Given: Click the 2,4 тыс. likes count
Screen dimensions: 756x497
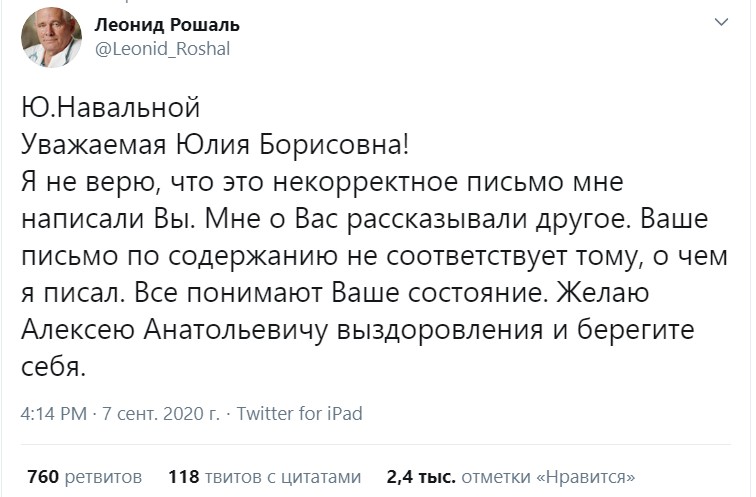Looking at the screenshot, I should click(421, 477).
